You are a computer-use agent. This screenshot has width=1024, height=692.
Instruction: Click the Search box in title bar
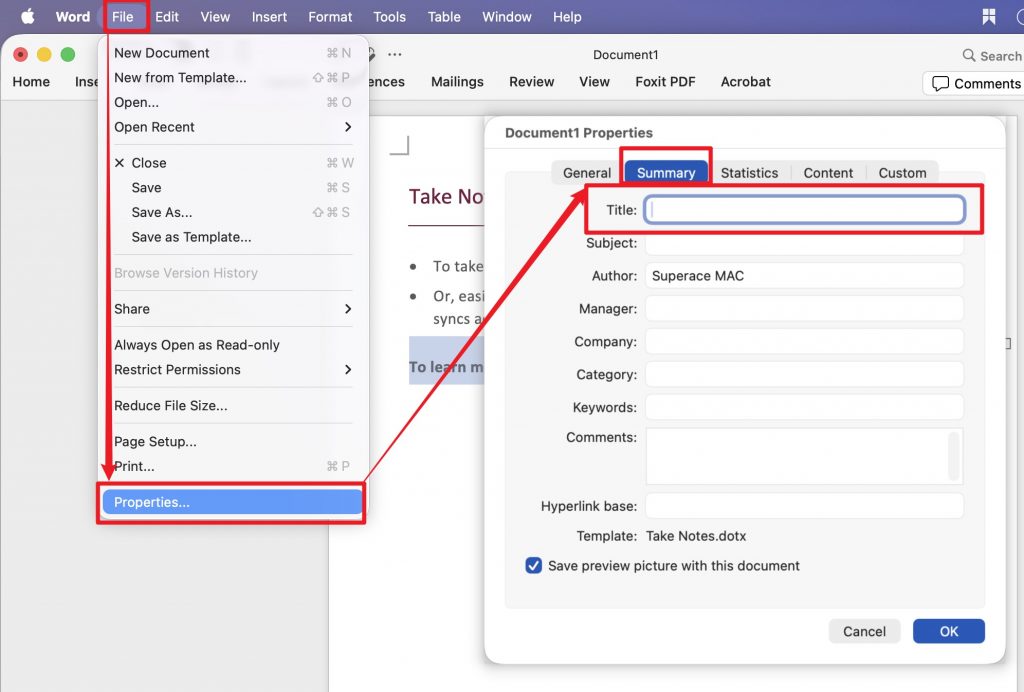[x=992, y=56]
